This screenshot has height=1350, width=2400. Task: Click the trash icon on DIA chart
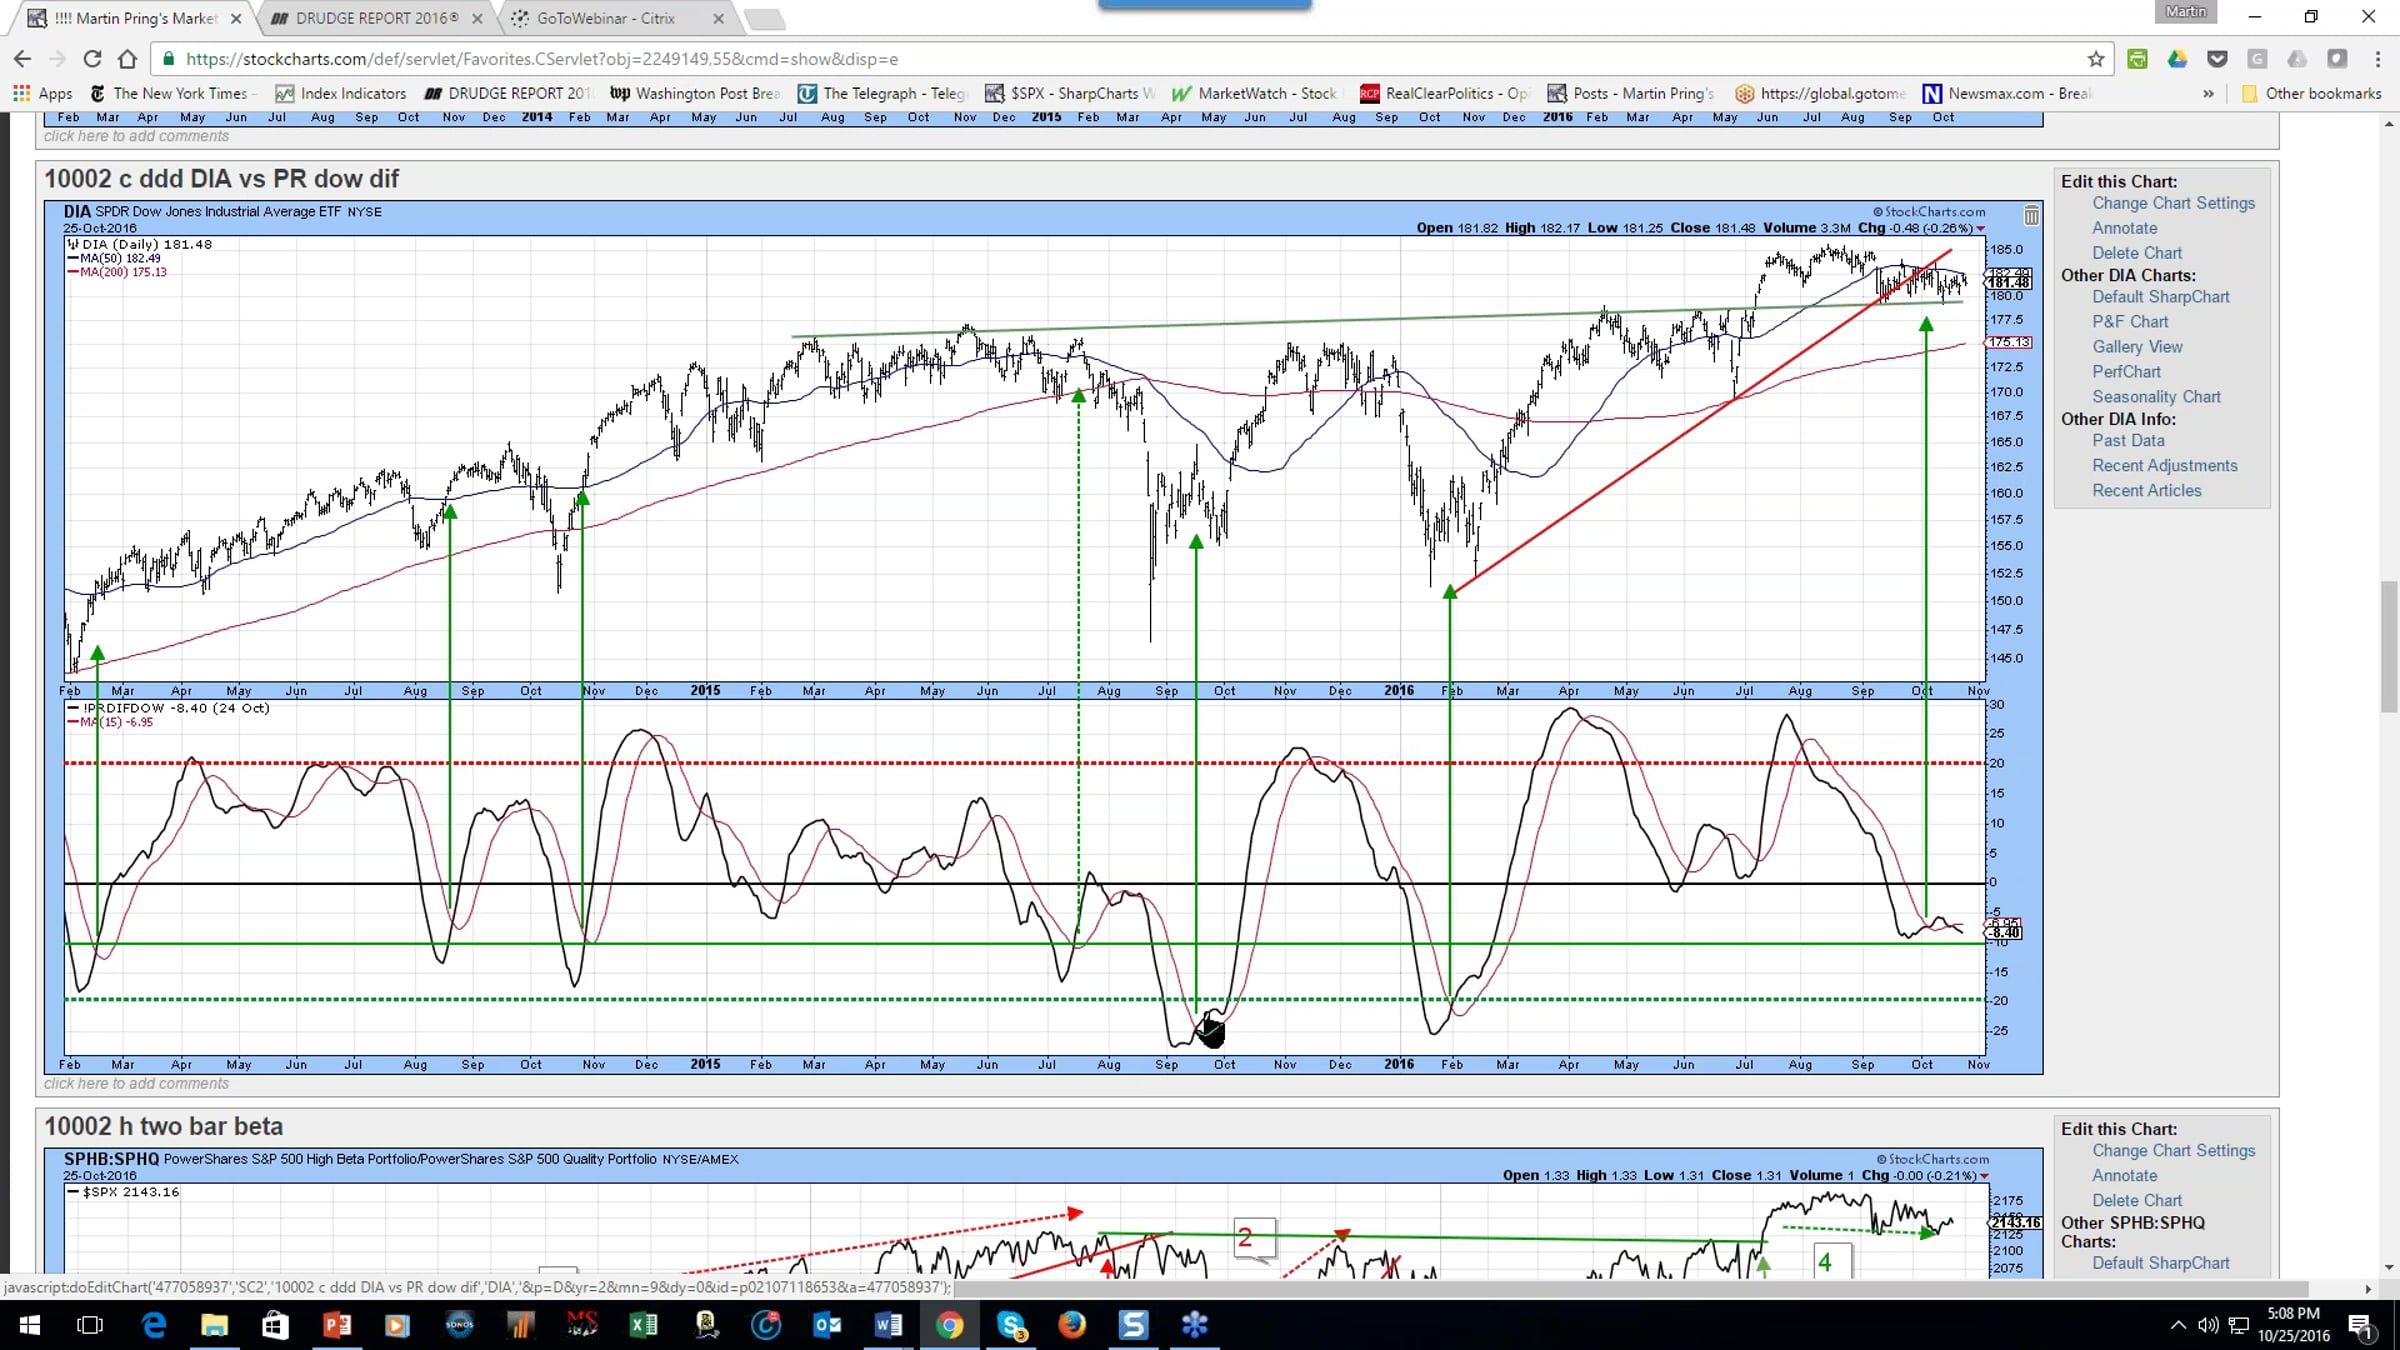[2031, 216]
